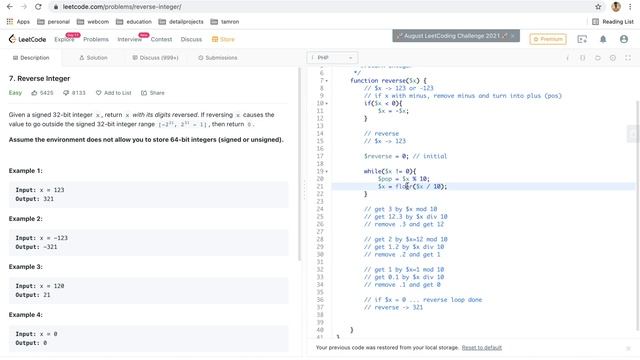Open the webcom bookmarks folder
Viewport: 640px width, 360px height.
point(93,22)
